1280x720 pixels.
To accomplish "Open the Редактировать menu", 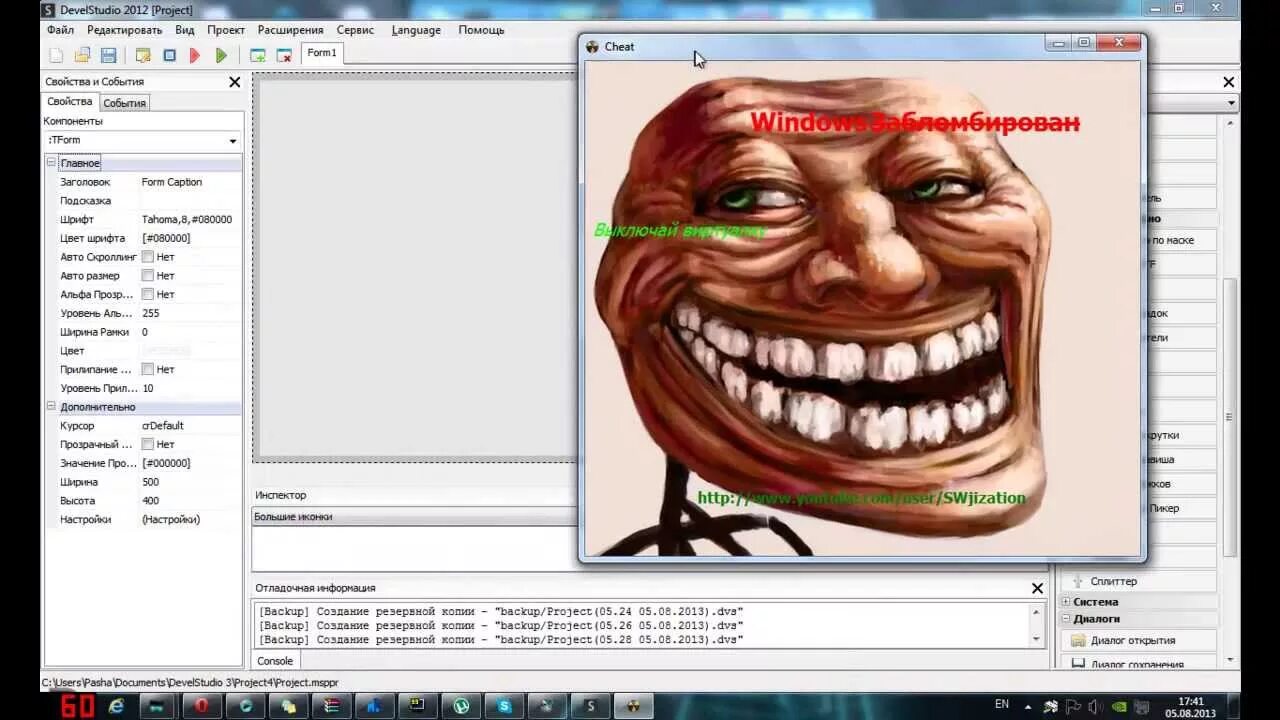I will 124,30.
